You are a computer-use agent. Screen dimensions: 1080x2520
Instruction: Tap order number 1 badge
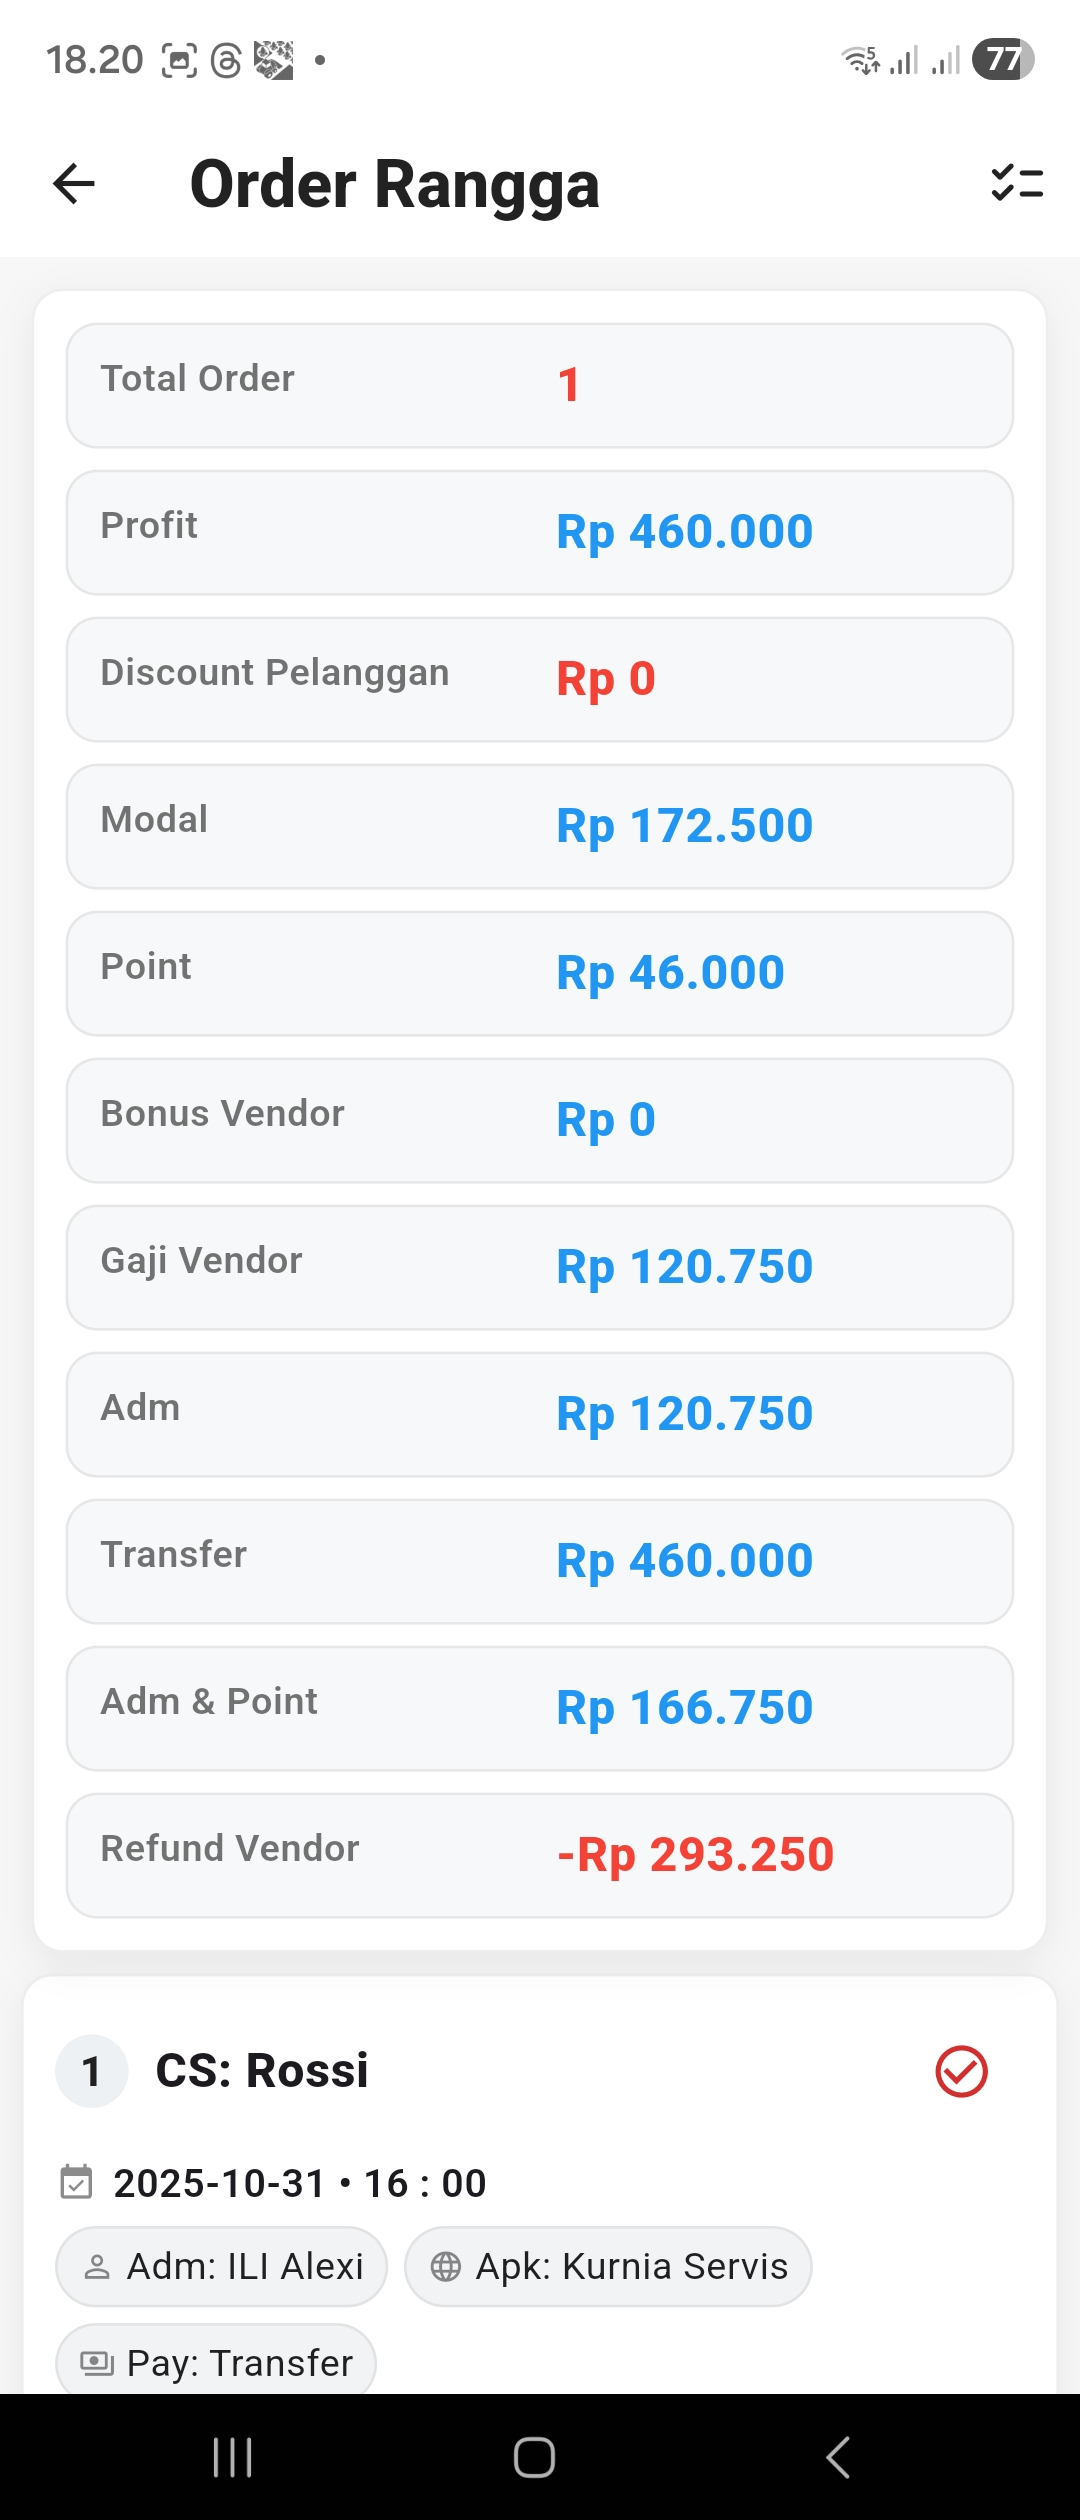(92, 2071)
